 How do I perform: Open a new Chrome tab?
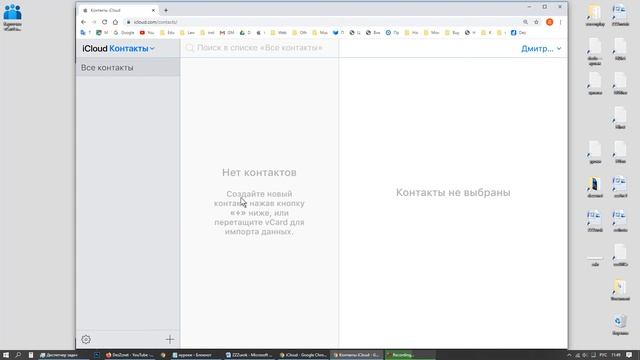point(166,10)
